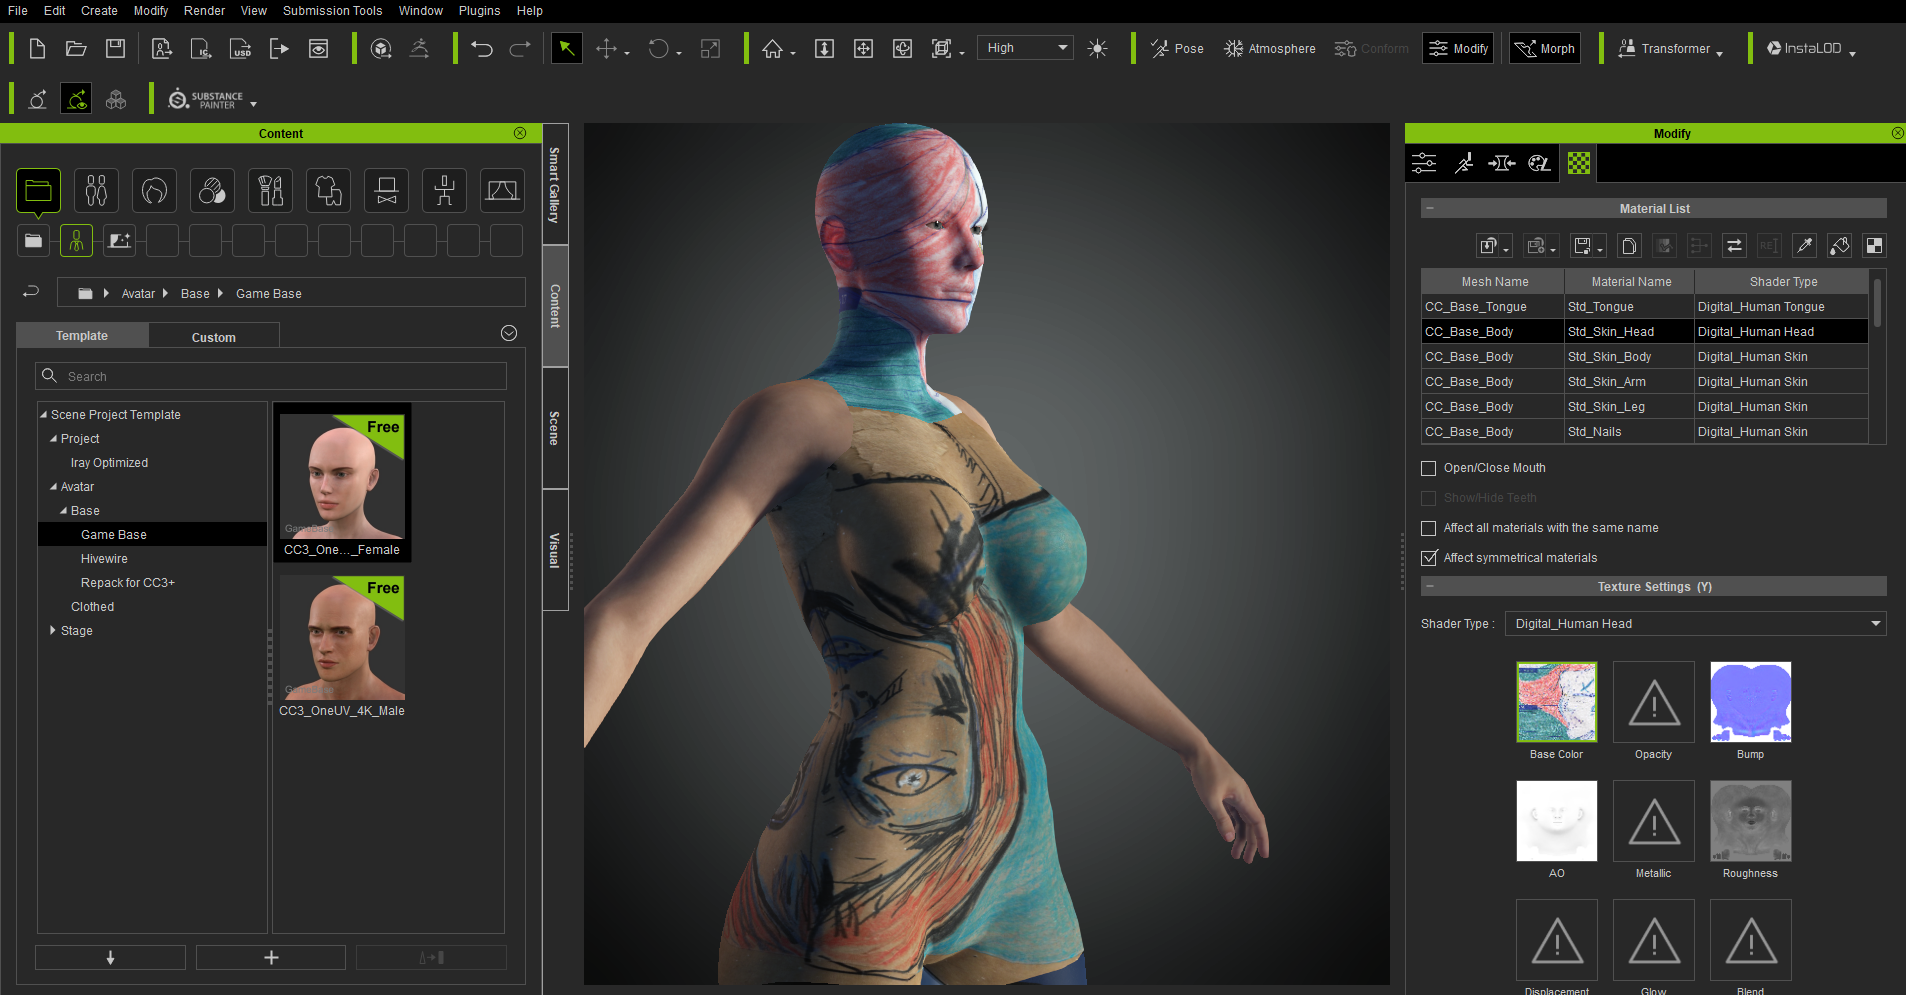The width and height of the screenshot is (1906, 995).
Task: Save the project with the disk icon
Action: point(116,49)
